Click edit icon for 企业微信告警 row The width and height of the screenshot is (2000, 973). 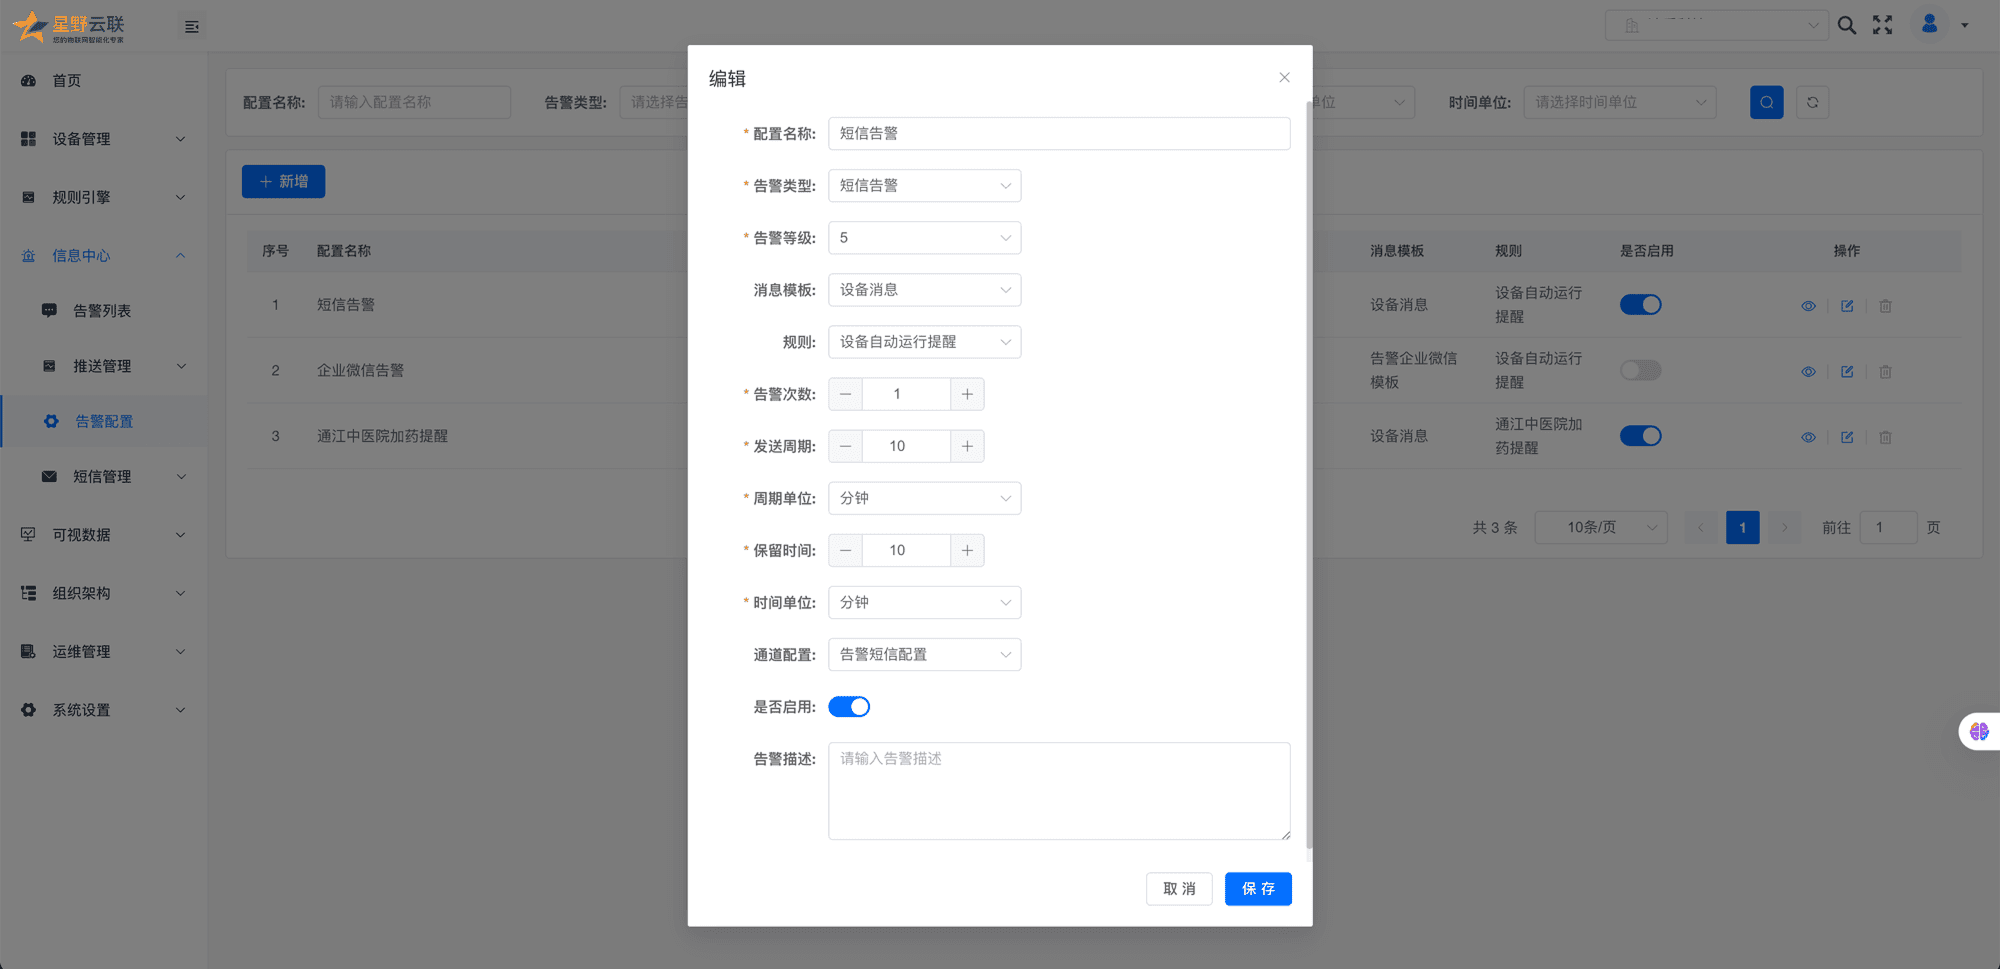pyautogui.click(x=1846, y=372)
